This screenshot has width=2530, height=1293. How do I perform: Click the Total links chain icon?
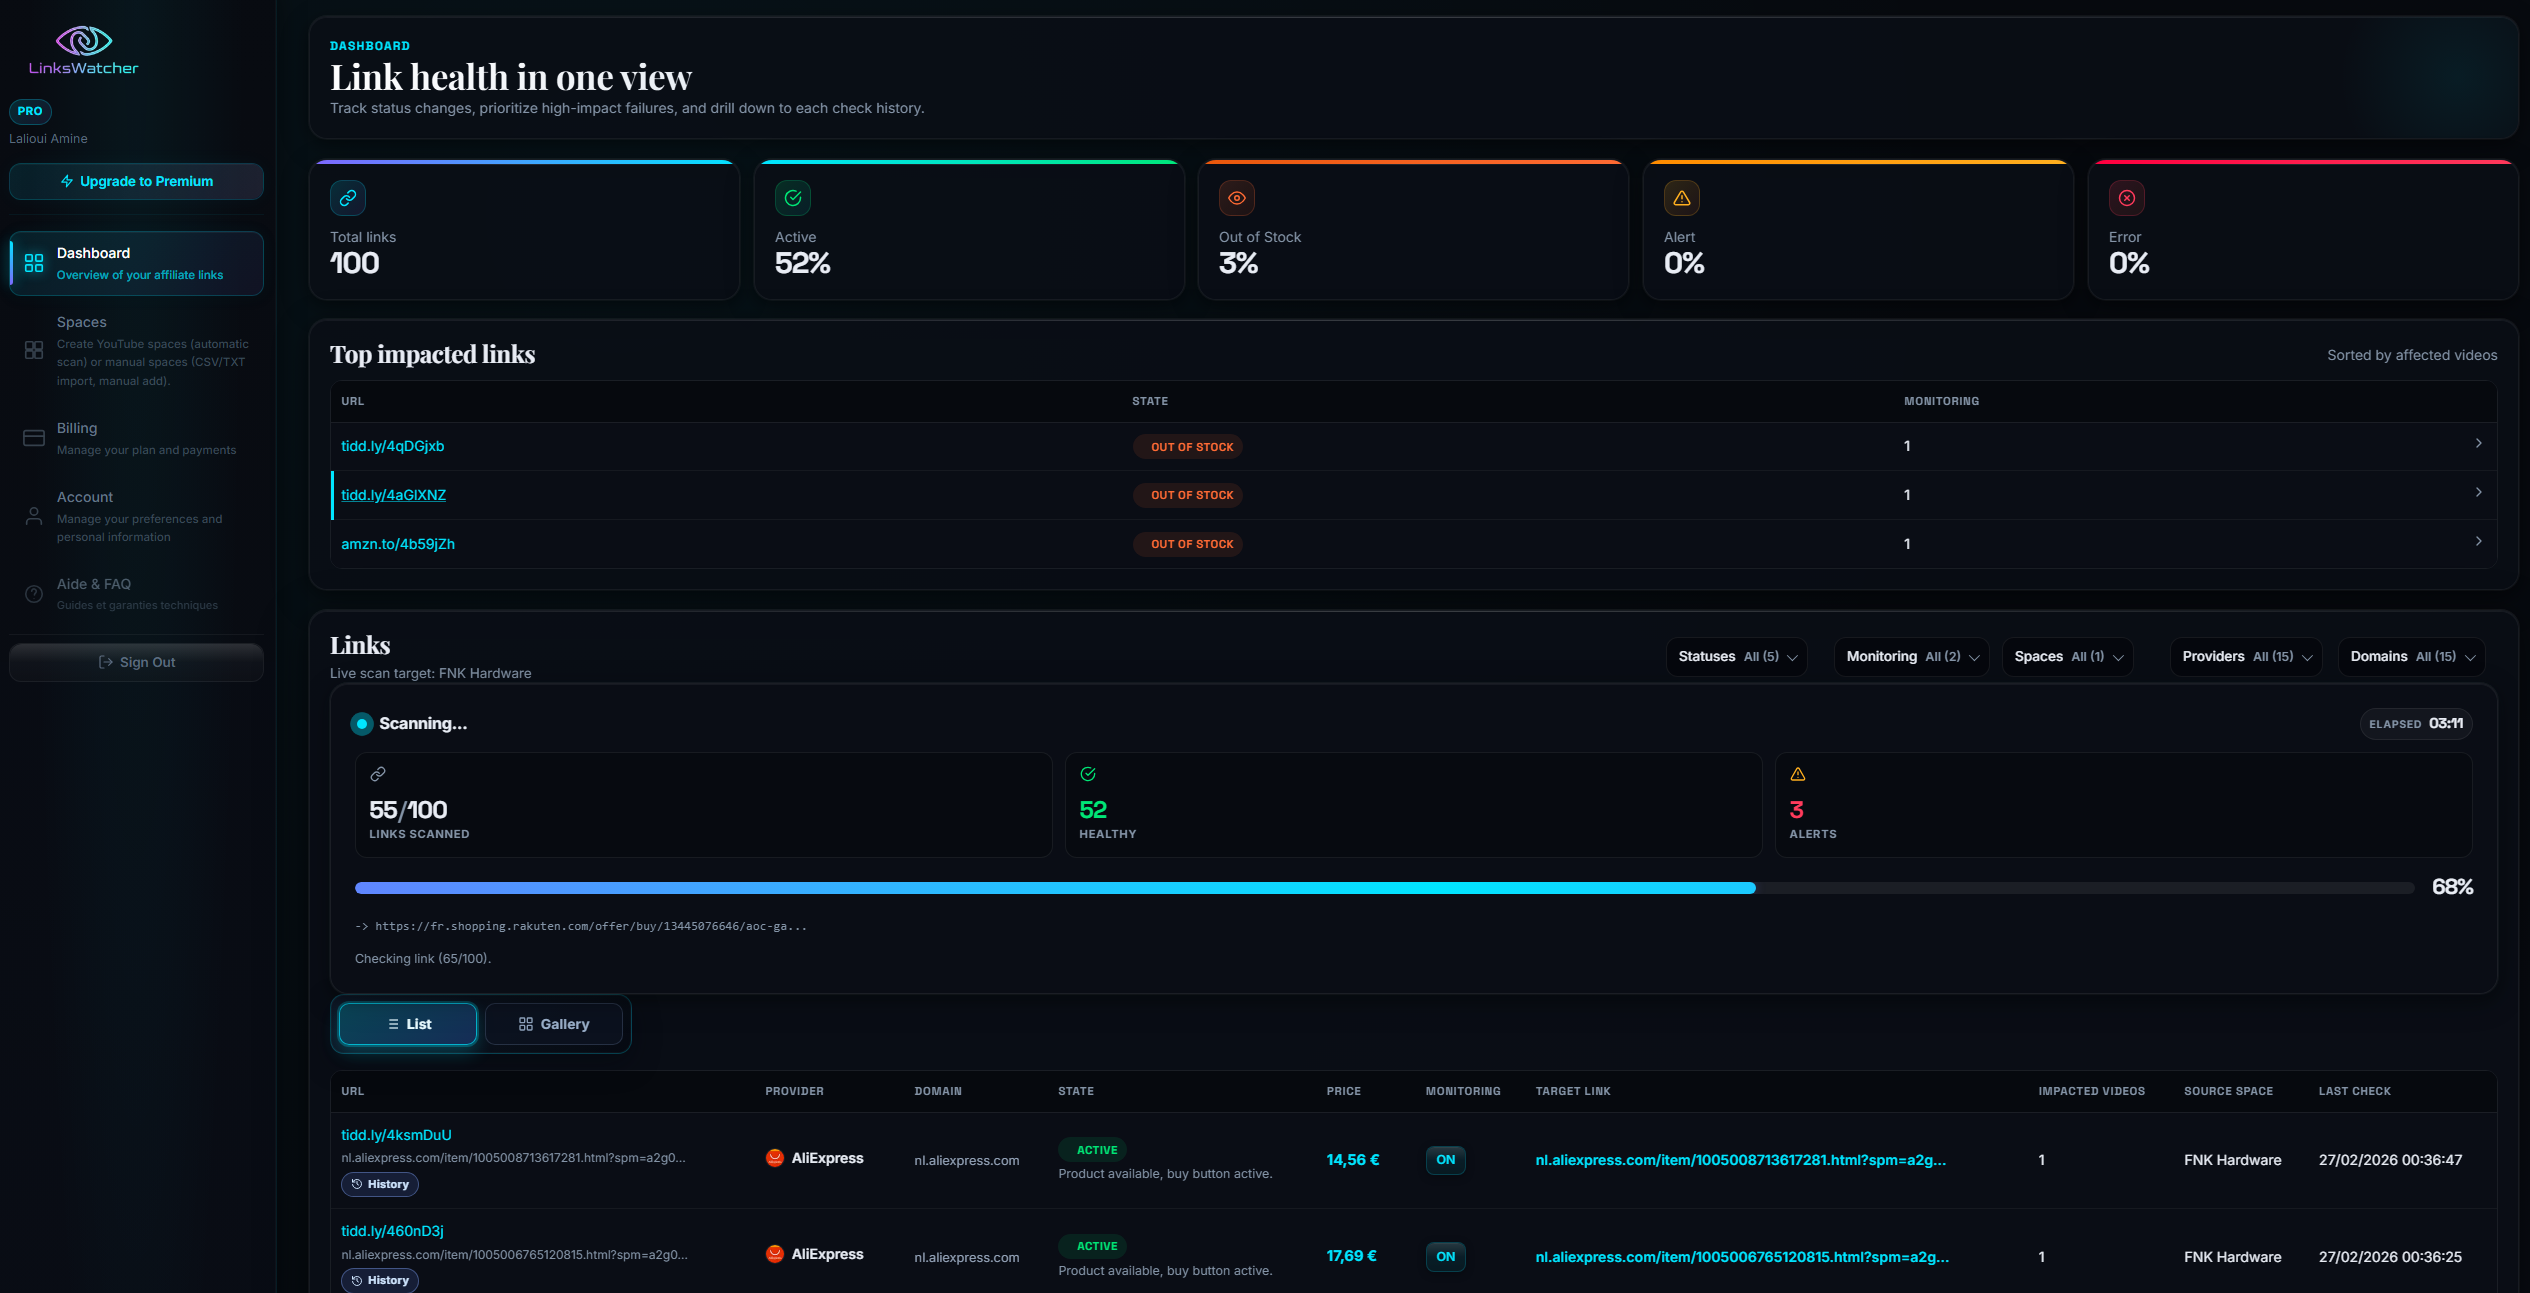coord(347,198)
